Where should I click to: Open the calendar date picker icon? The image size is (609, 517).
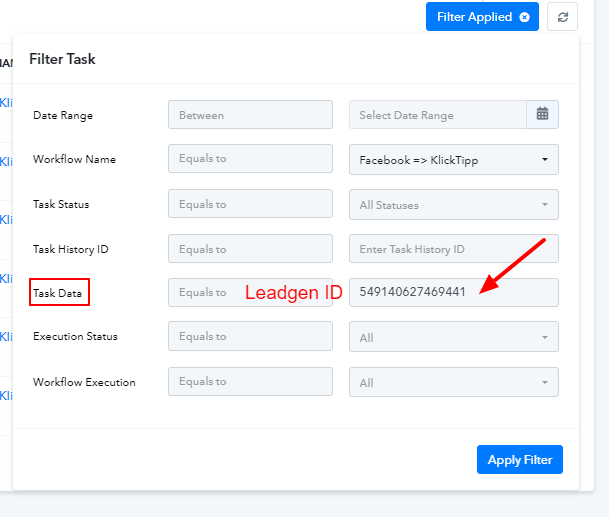[542, 115]
